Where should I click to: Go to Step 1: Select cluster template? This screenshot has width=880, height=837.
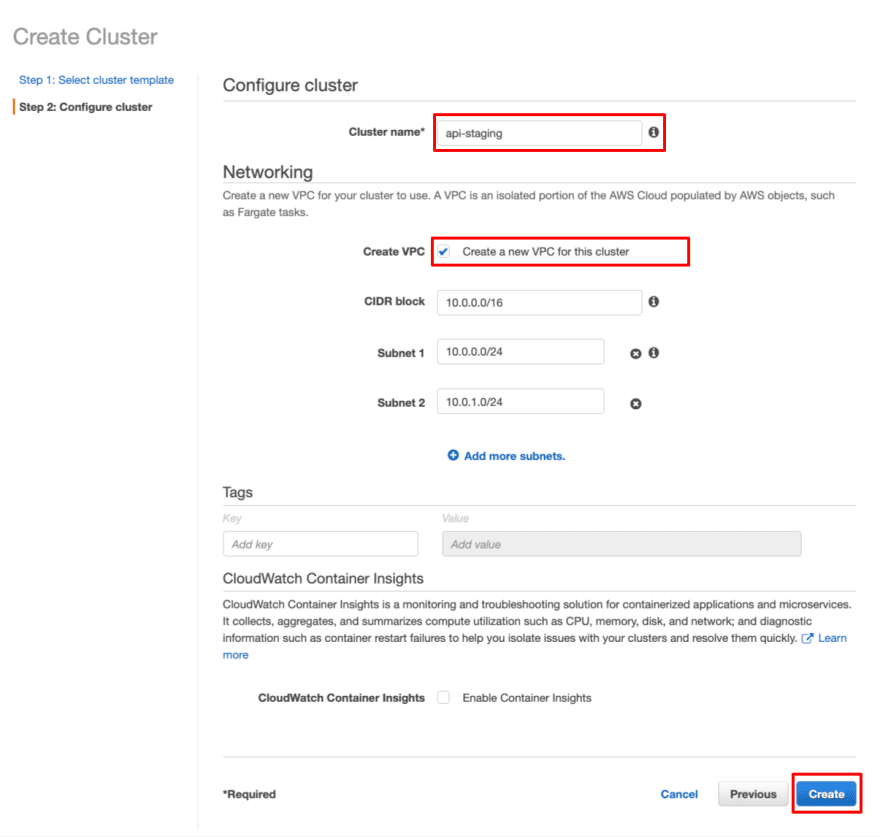click(x=97, y=80)
